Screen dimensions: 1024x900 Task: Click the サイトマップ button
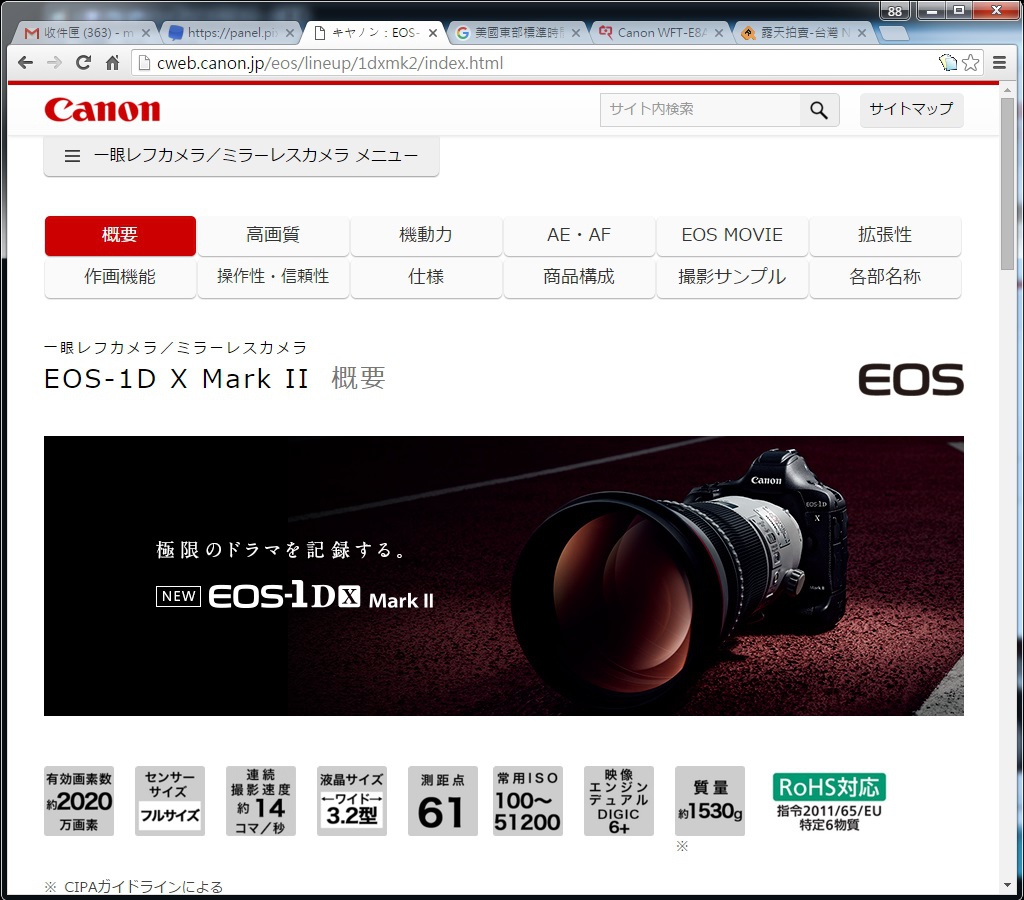coord(911,110)
